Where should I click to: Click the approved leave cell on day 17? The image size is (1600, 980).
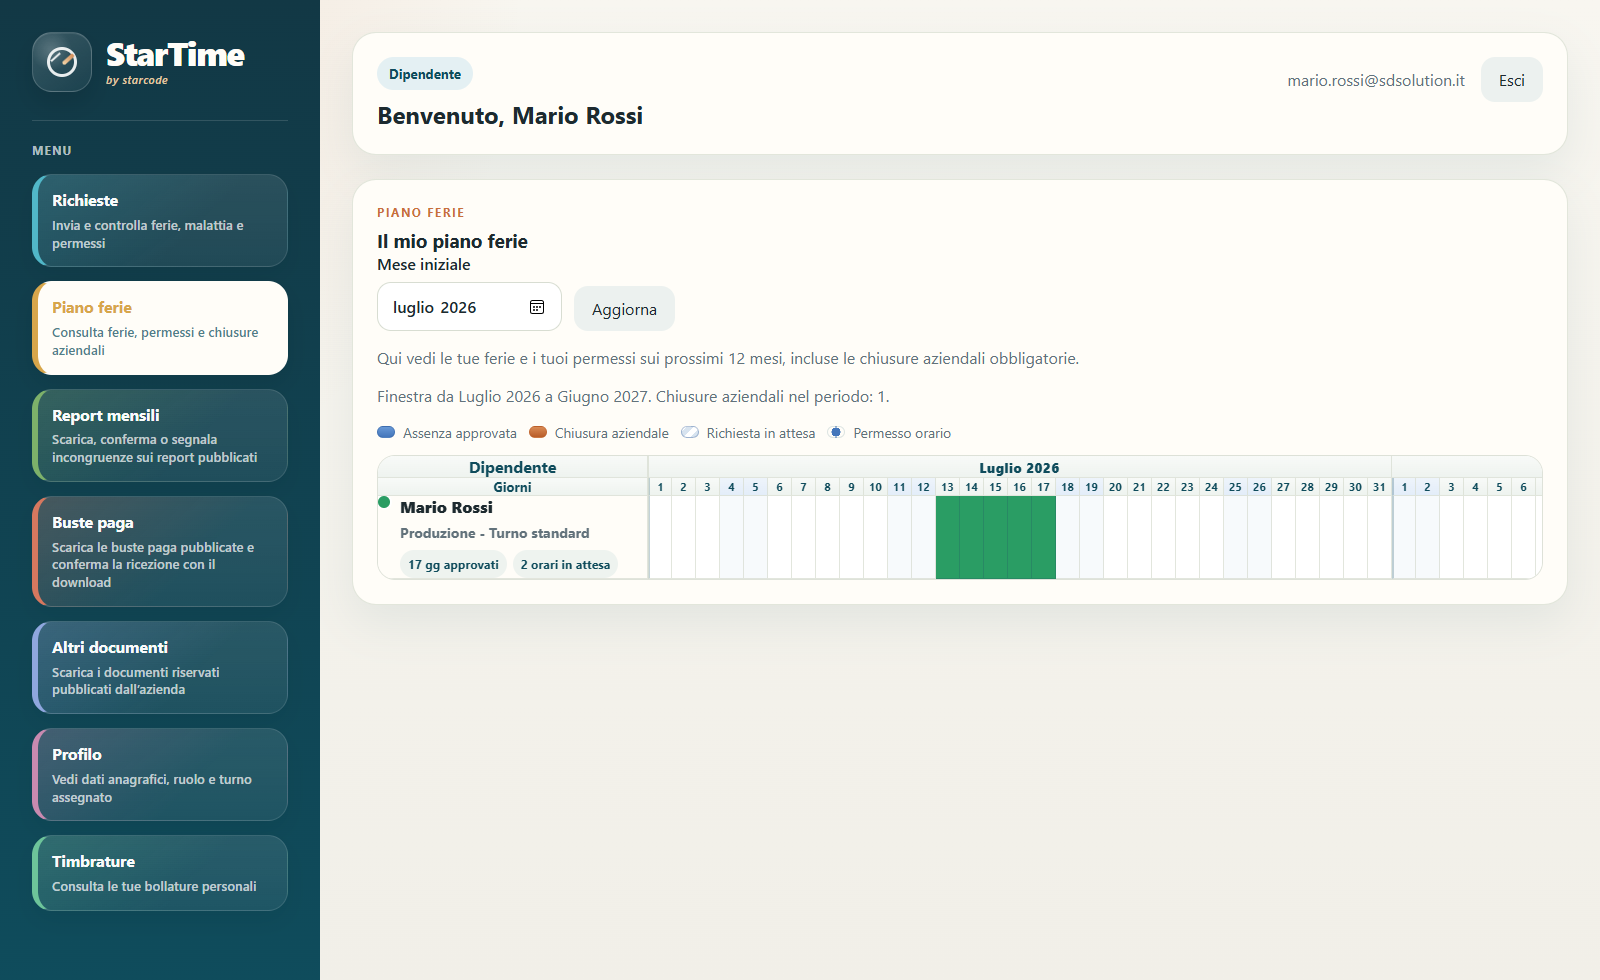[1044, 537]
